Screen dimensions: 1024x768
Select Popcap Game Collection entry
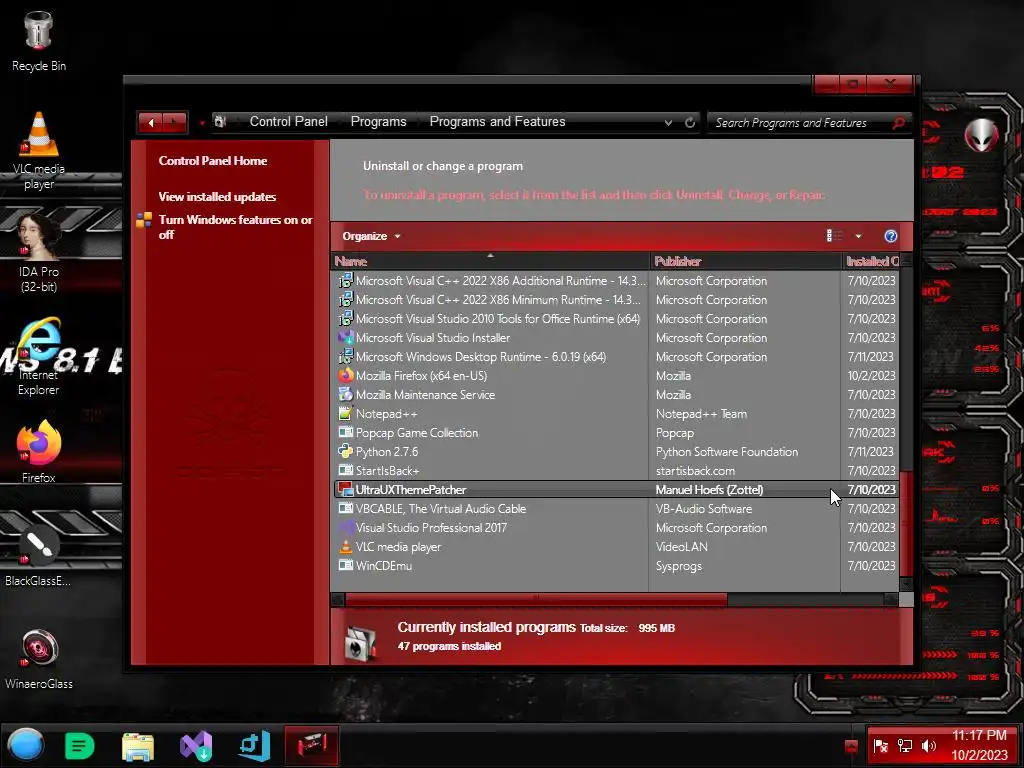(x=616, y=432)
